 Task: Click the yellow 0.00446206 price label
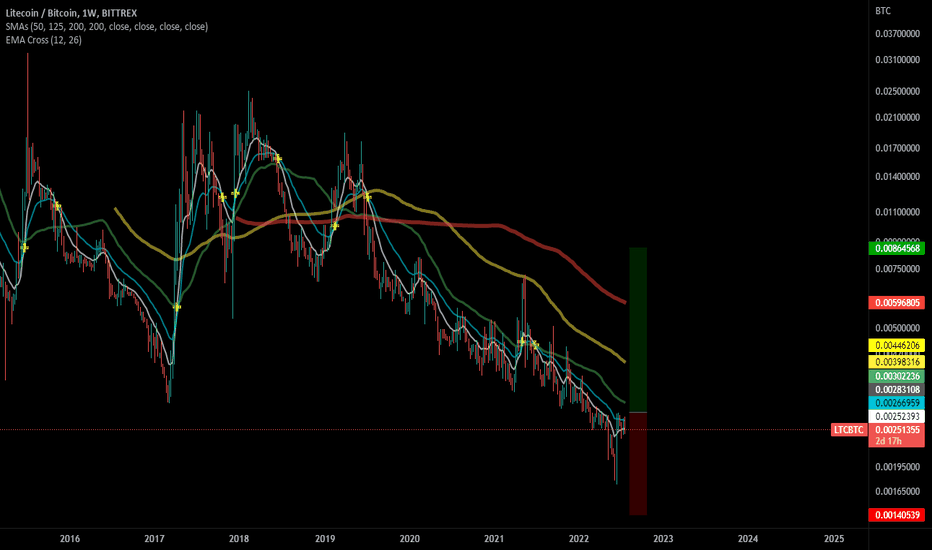click(x=896, y=345)
